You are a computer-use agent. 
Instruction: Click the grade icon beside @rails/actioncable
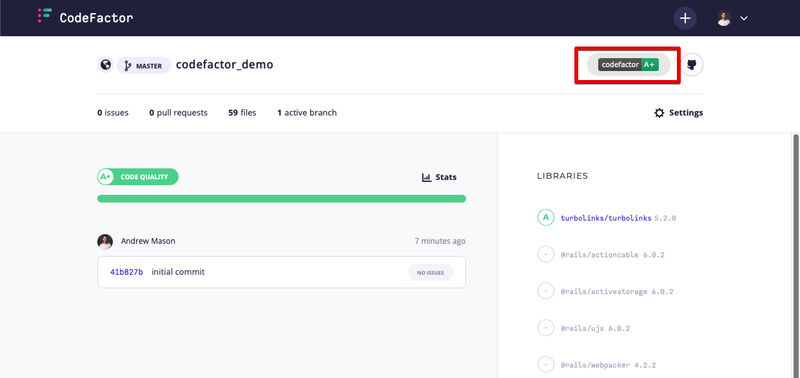click(x=545, y=254)
